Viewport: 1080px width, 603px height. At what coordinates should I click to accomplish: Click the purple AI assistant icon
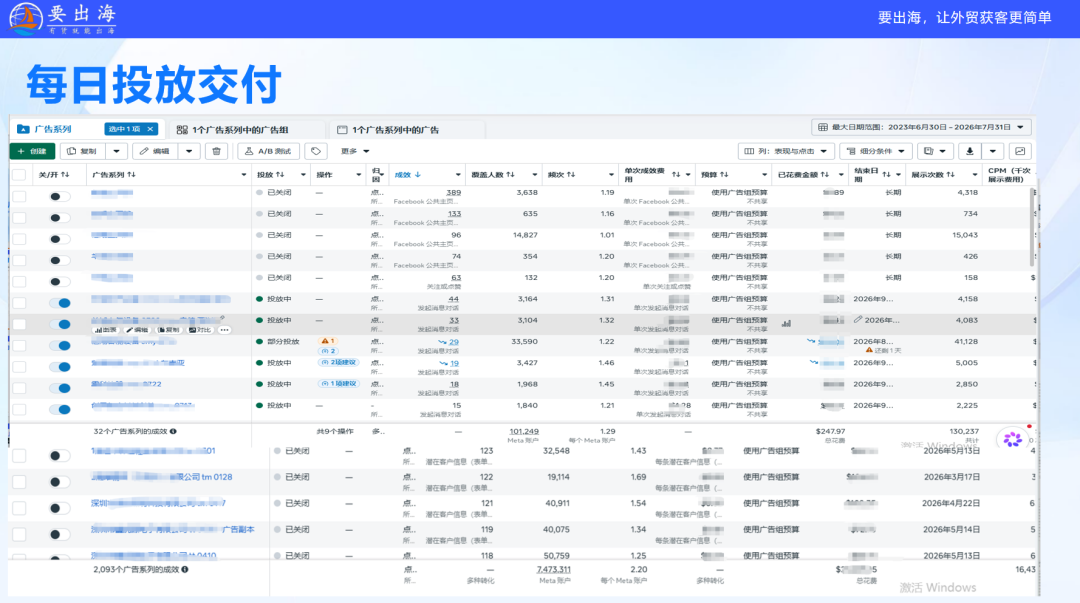click(x=1012, y=439)
